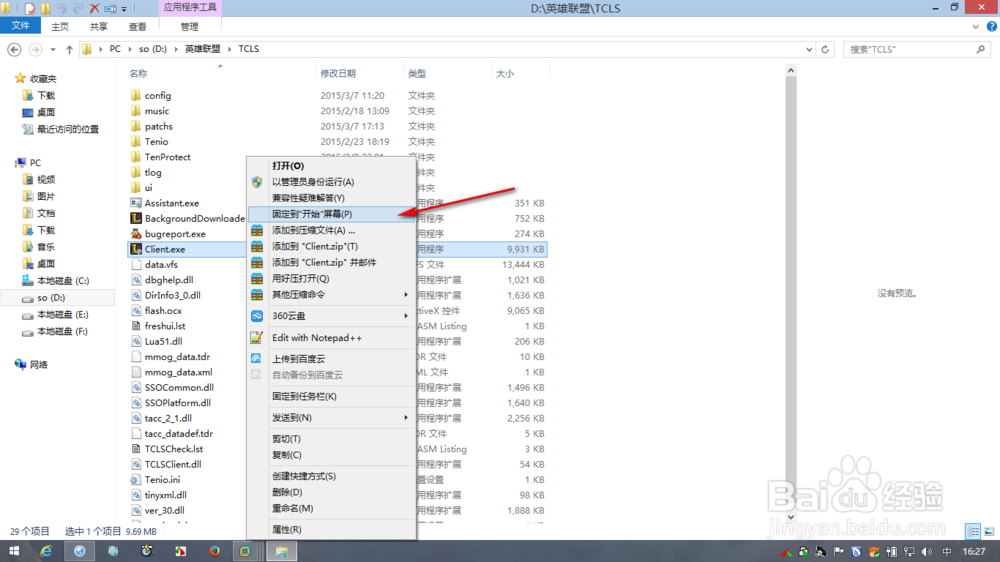
Task: Switch to details view icon in status bar
Action: tap(973, 531)
